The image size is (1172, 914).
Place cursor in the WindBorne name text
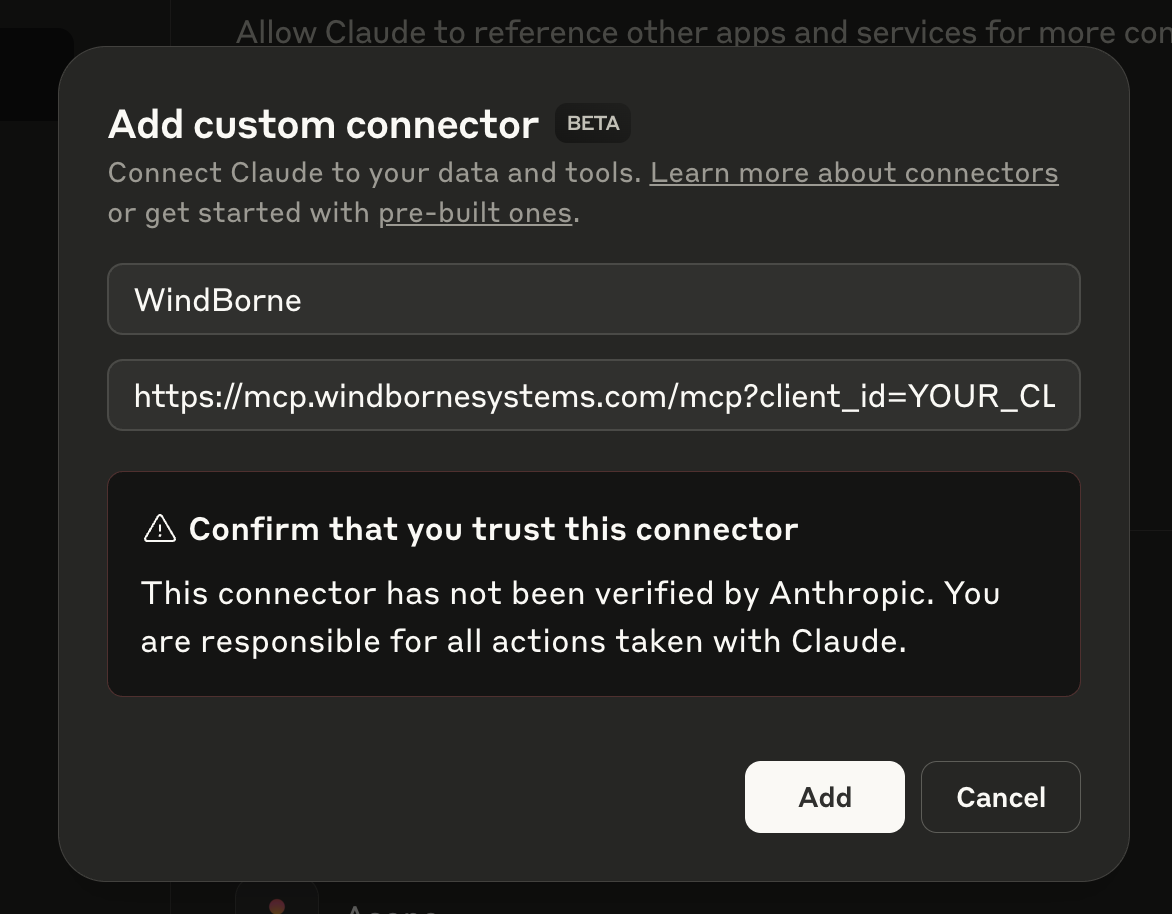(x=218, y=299)
